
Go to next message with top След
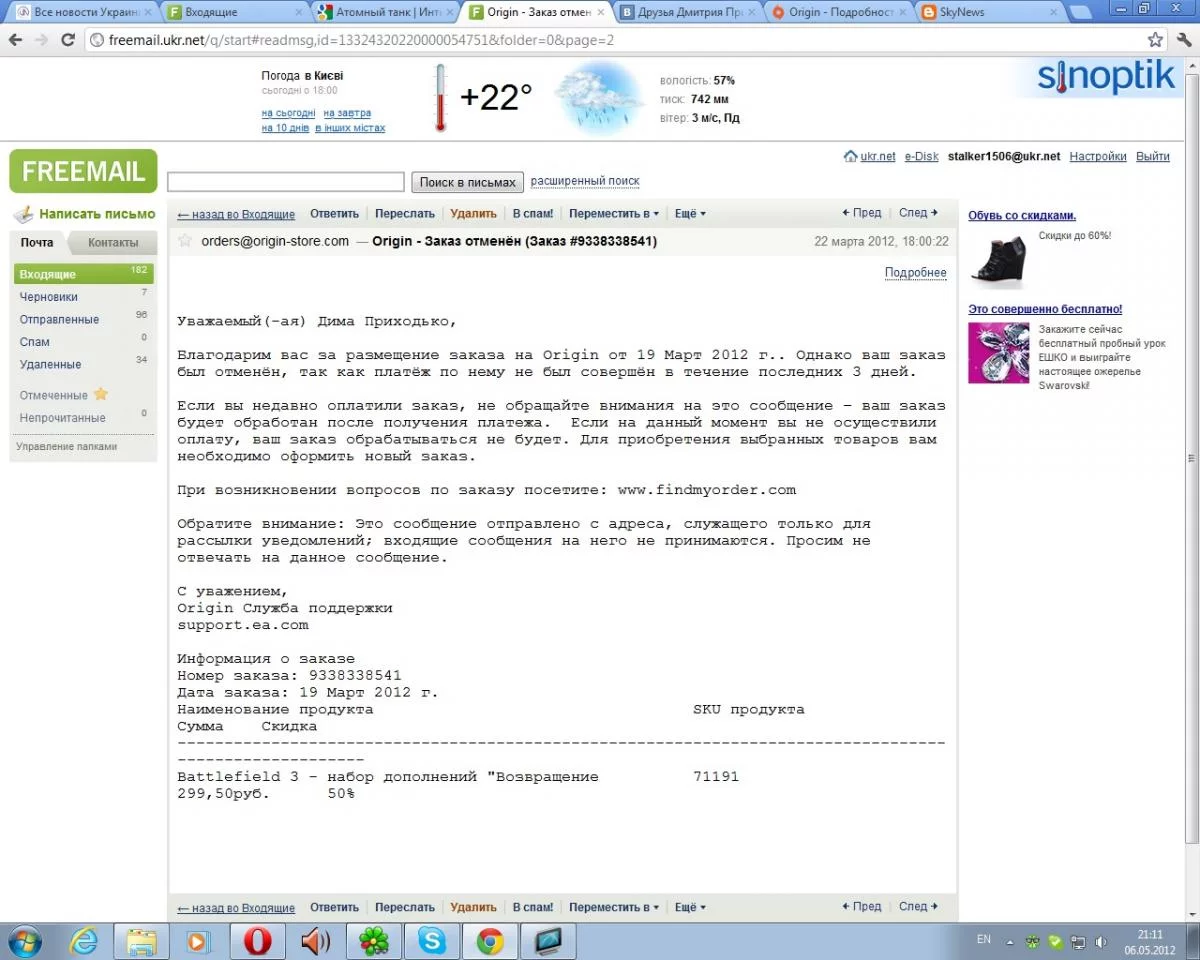918,213
